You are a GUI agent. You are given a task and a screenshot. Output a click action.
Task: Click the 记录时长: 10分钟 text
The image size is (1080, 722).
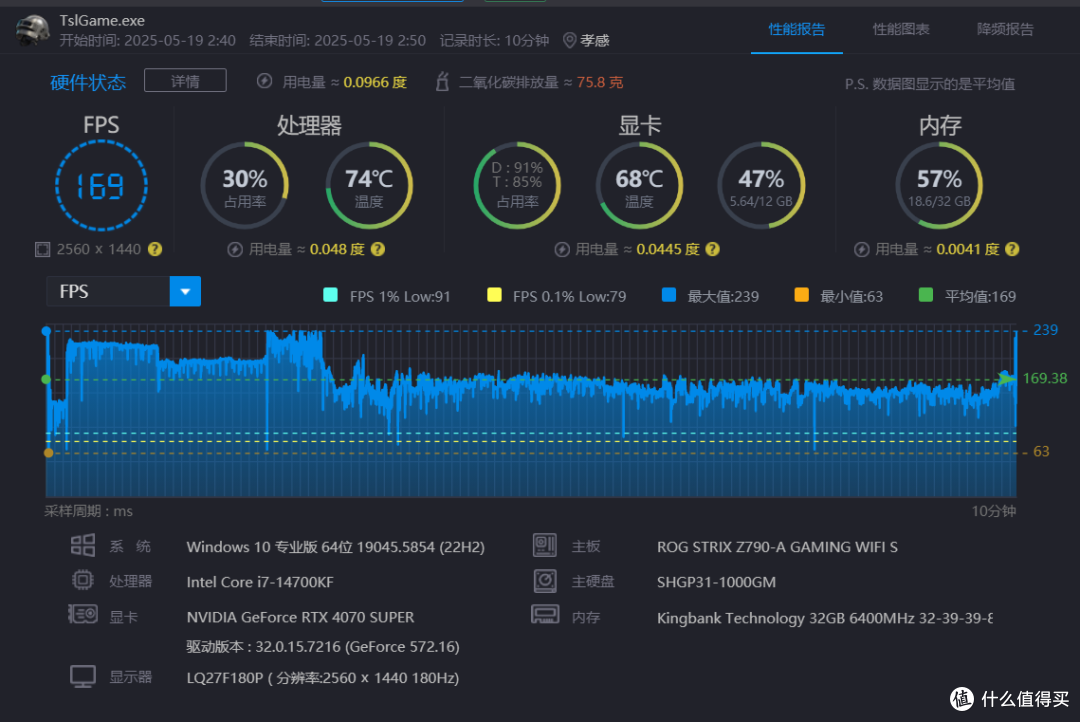[x=495, y=41]
